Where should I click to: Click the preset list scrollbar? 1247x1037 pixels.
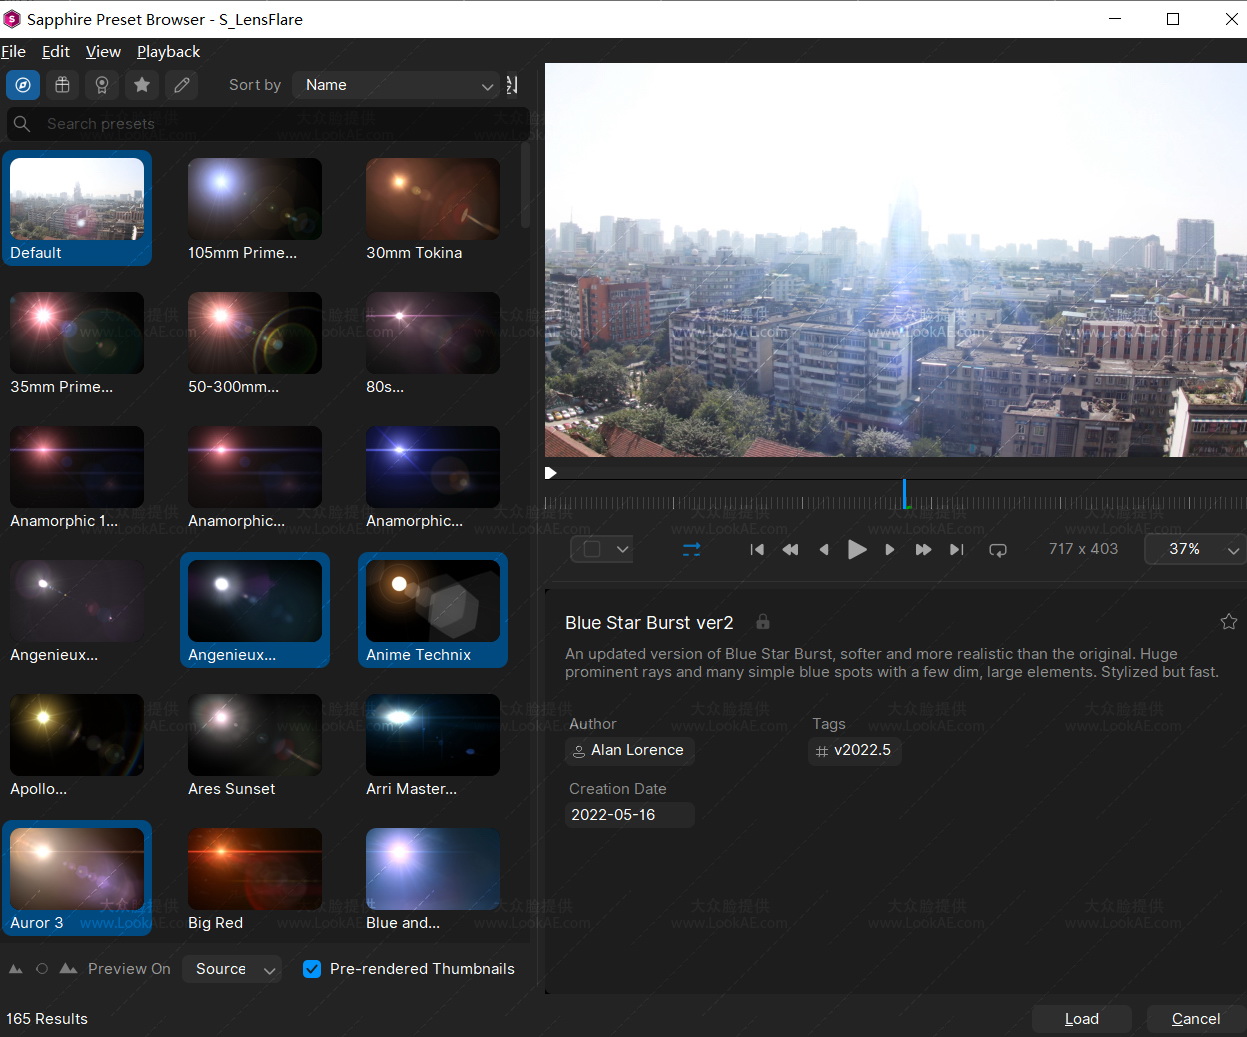[526, 185]
